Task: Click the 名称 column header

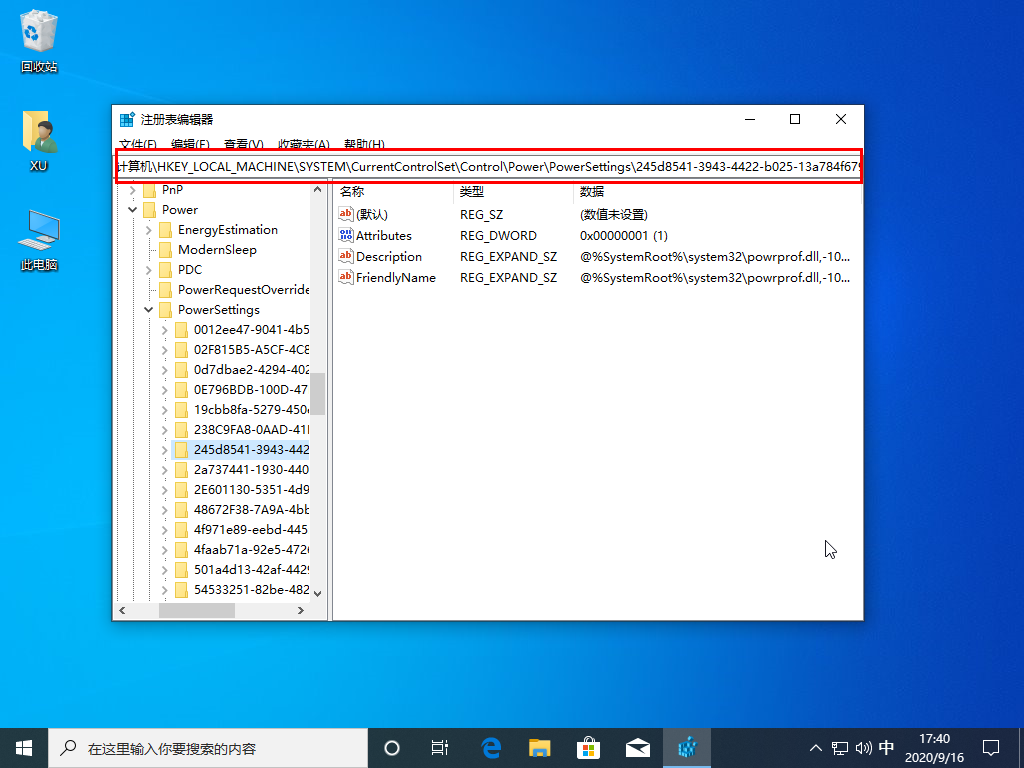Action: 352,191
